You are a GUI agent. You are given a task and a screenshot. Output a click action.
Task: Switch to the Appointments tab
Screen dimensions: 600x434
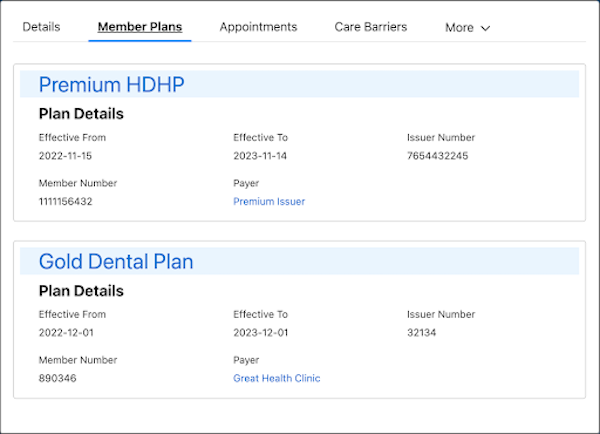click(x=258, y=27)
